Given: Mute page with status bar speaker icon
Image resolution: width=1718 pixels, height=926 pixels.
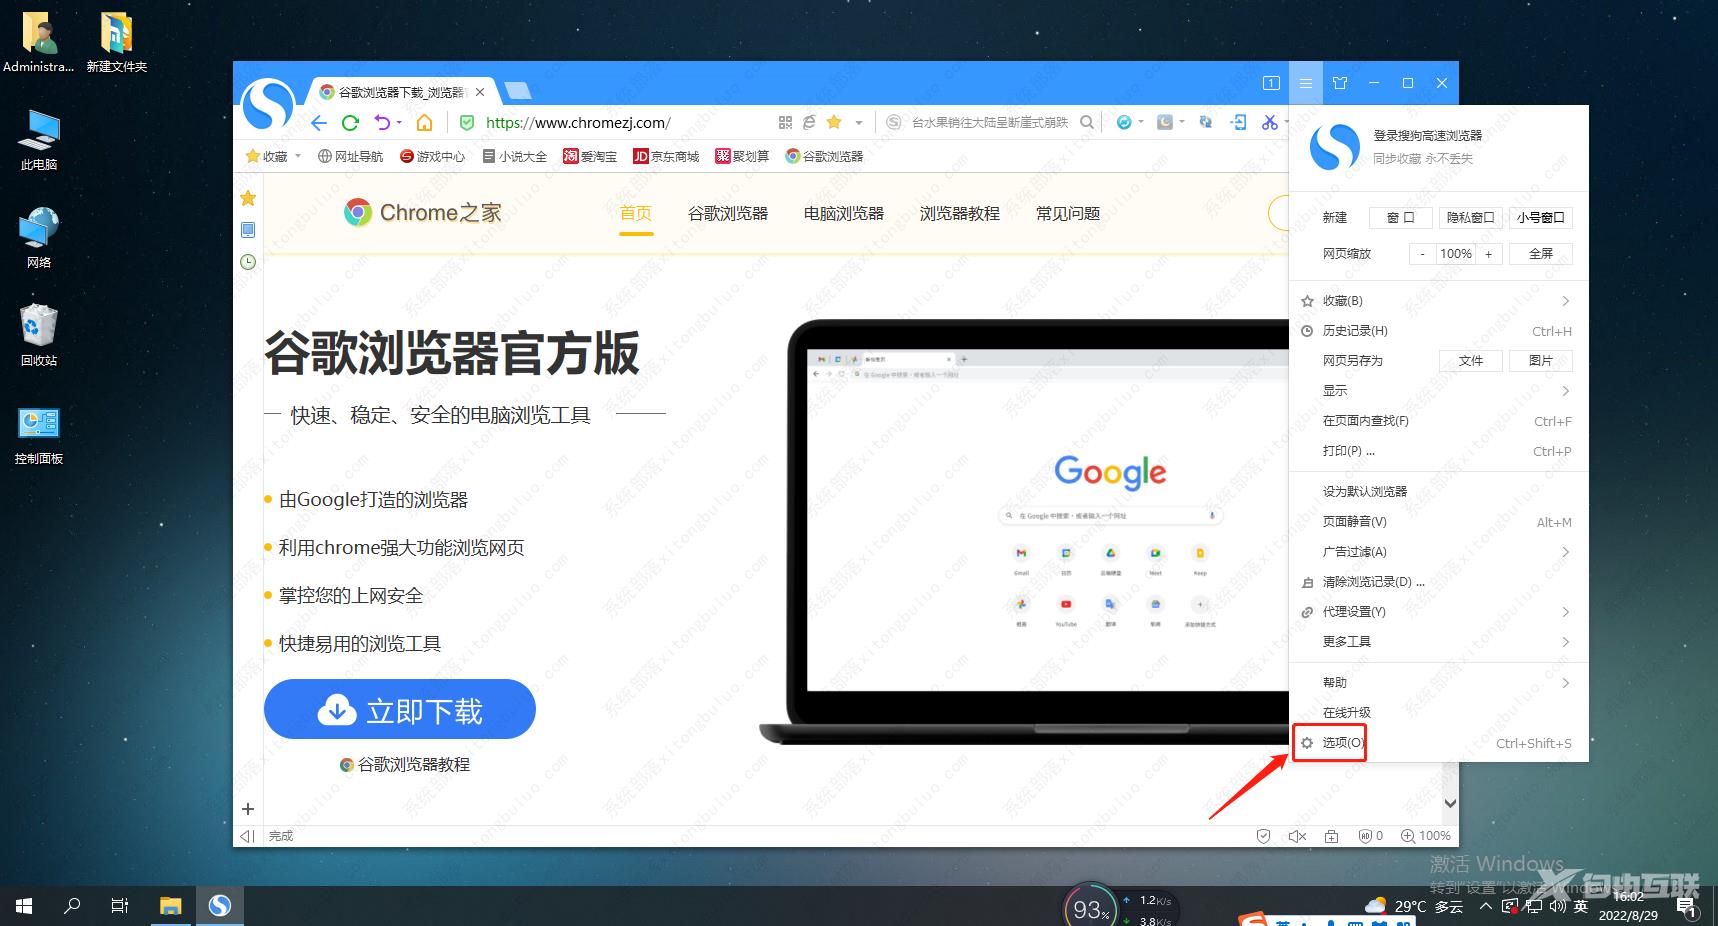Looking at the screenshot, I should click(x=1297, y=836).
